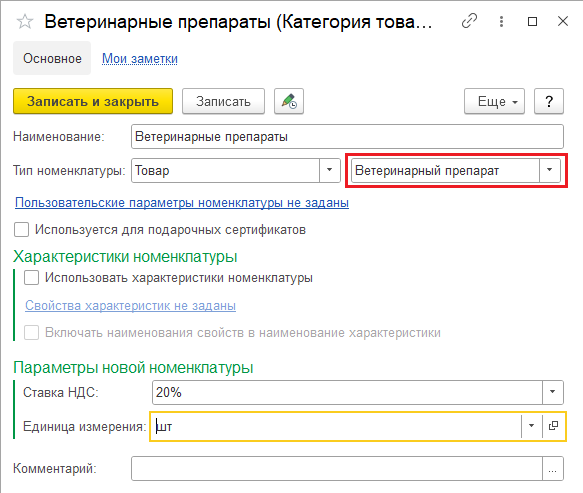
Task: Maximize the category window
Action: [x=532, y=22]
